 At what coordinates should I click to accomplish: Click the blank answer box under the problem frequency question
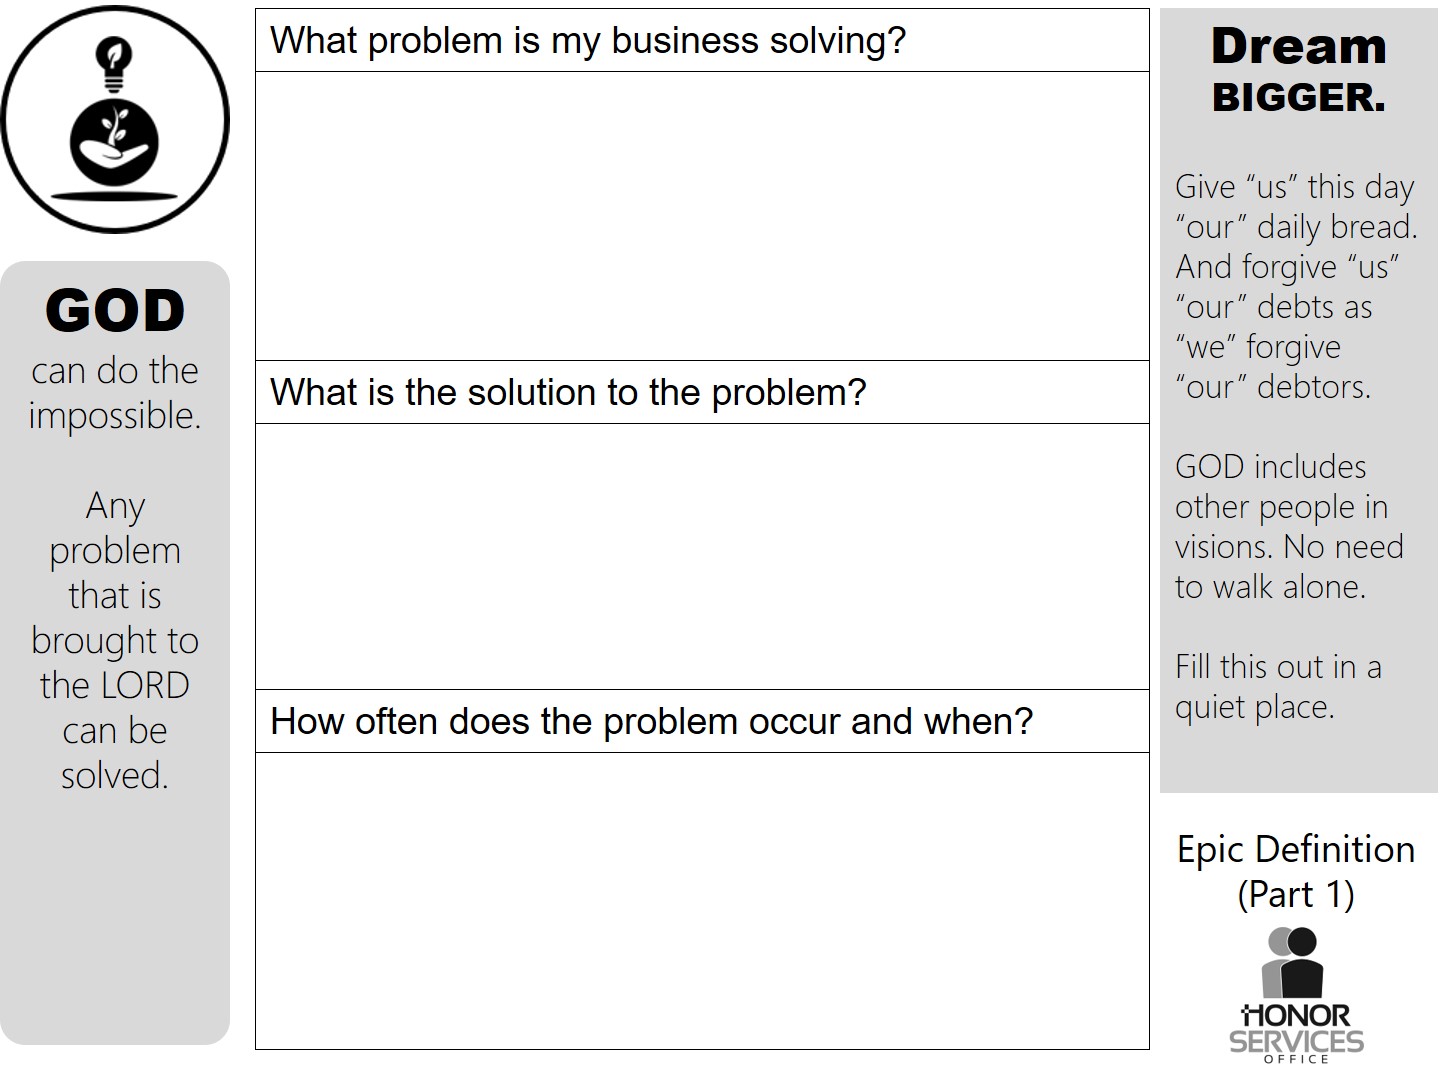(702, 901)
